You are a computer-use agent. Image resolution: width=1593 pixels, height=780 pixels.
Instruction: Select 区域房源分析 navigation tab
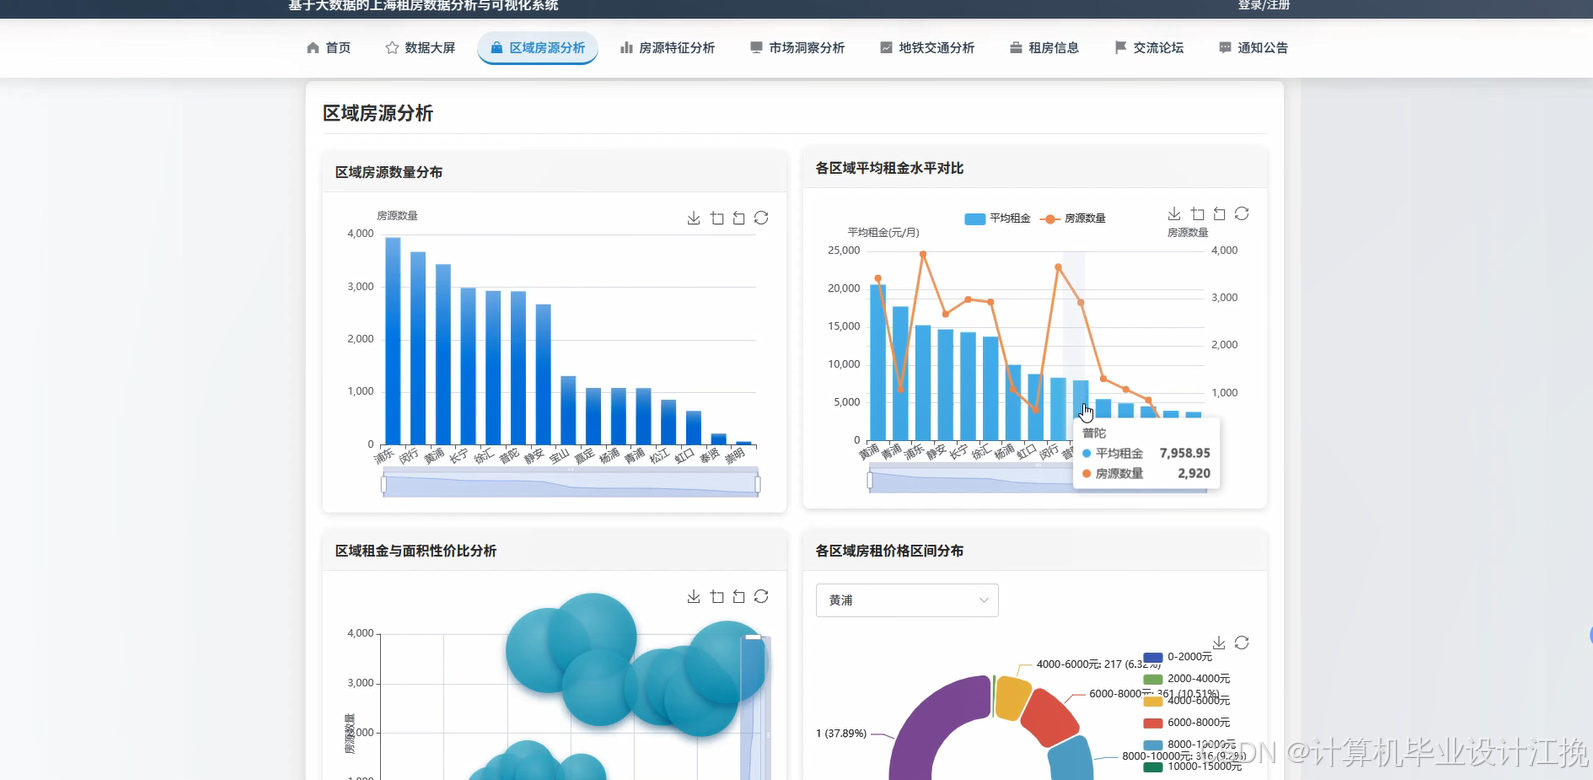click(538, 48)
